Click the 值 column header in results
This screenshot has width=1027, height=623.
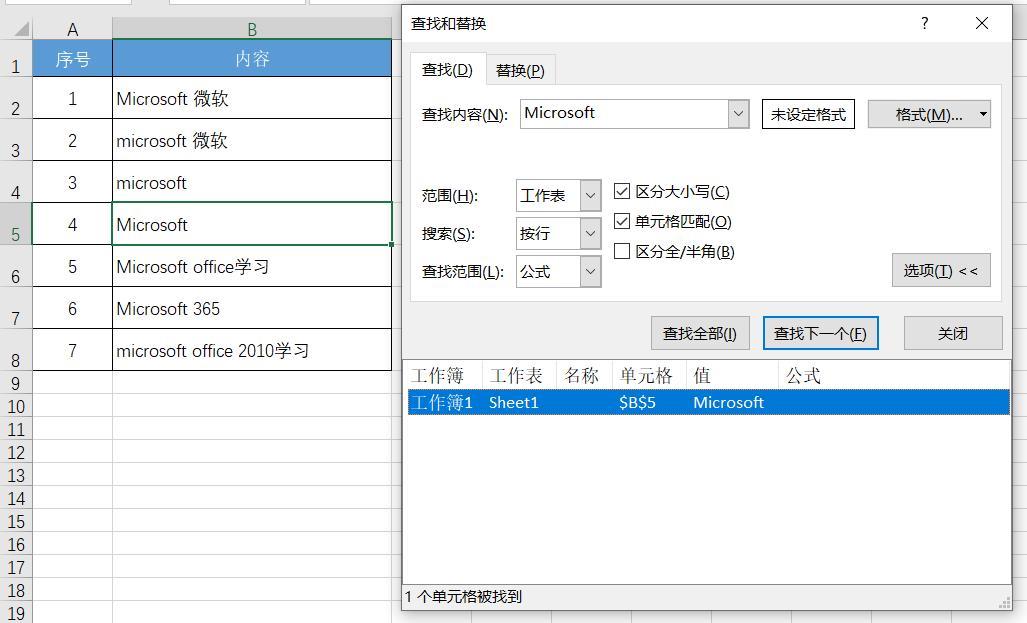(x=732, y=375)
